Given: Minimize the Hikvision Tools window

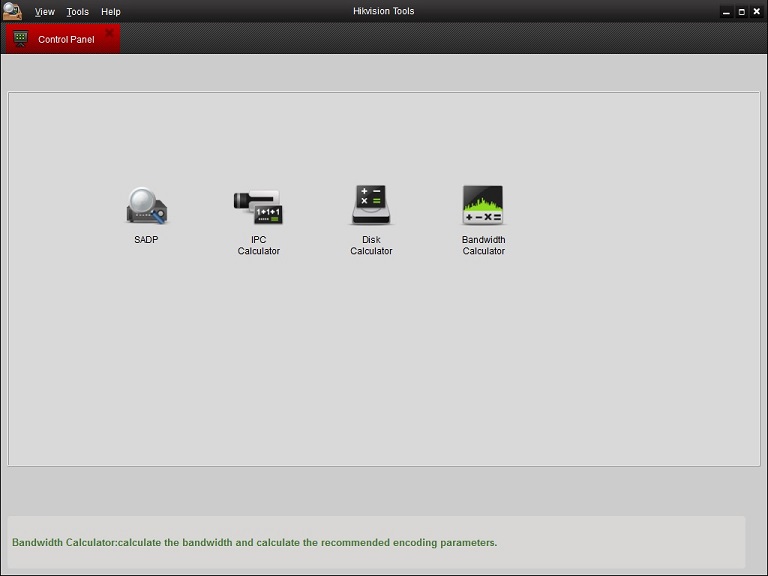Looking at the screenshot, I should click(x=726, y=12).
